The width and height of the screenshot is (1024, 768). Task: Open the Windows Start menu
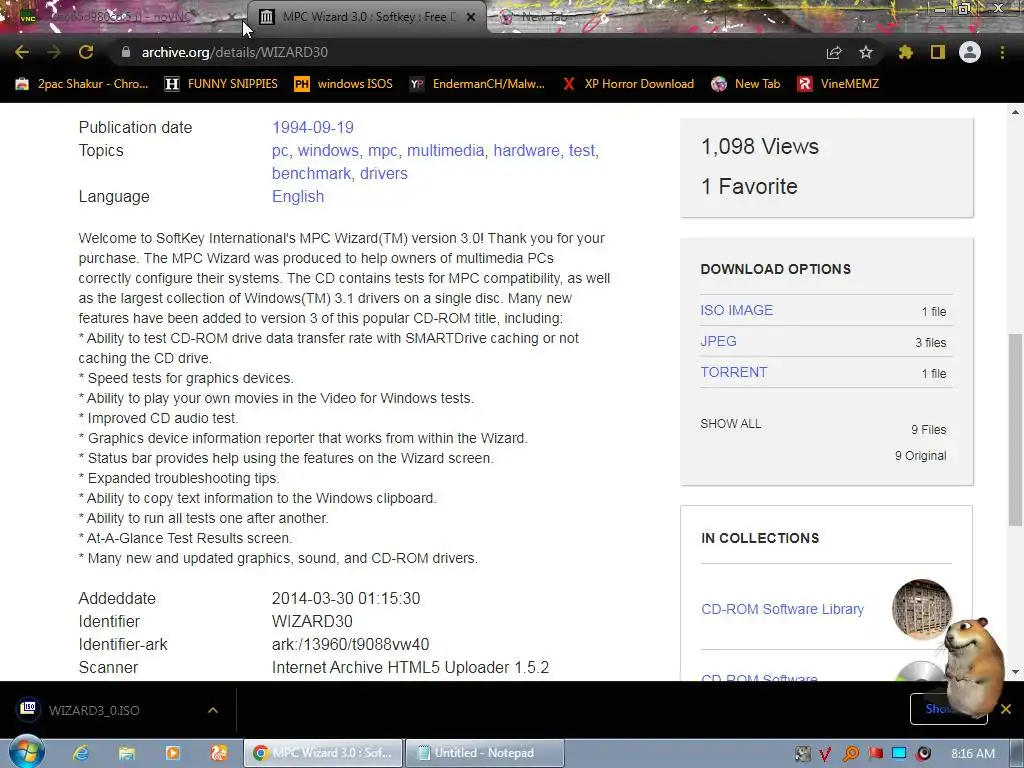click(25, 753)
